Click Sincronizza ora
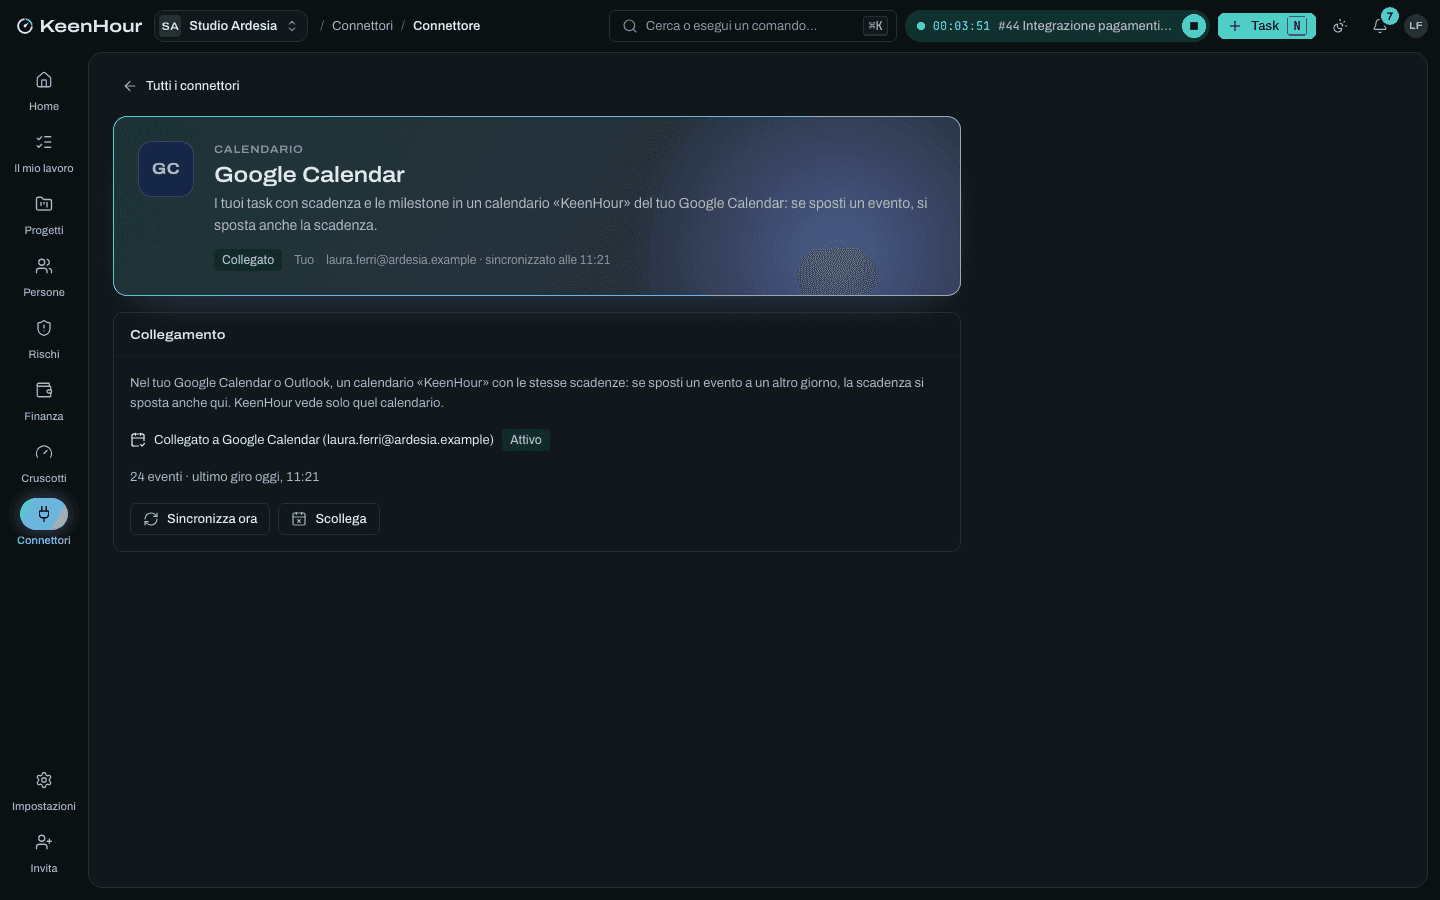Viewport: 1440px width, 900px height. 200,519
